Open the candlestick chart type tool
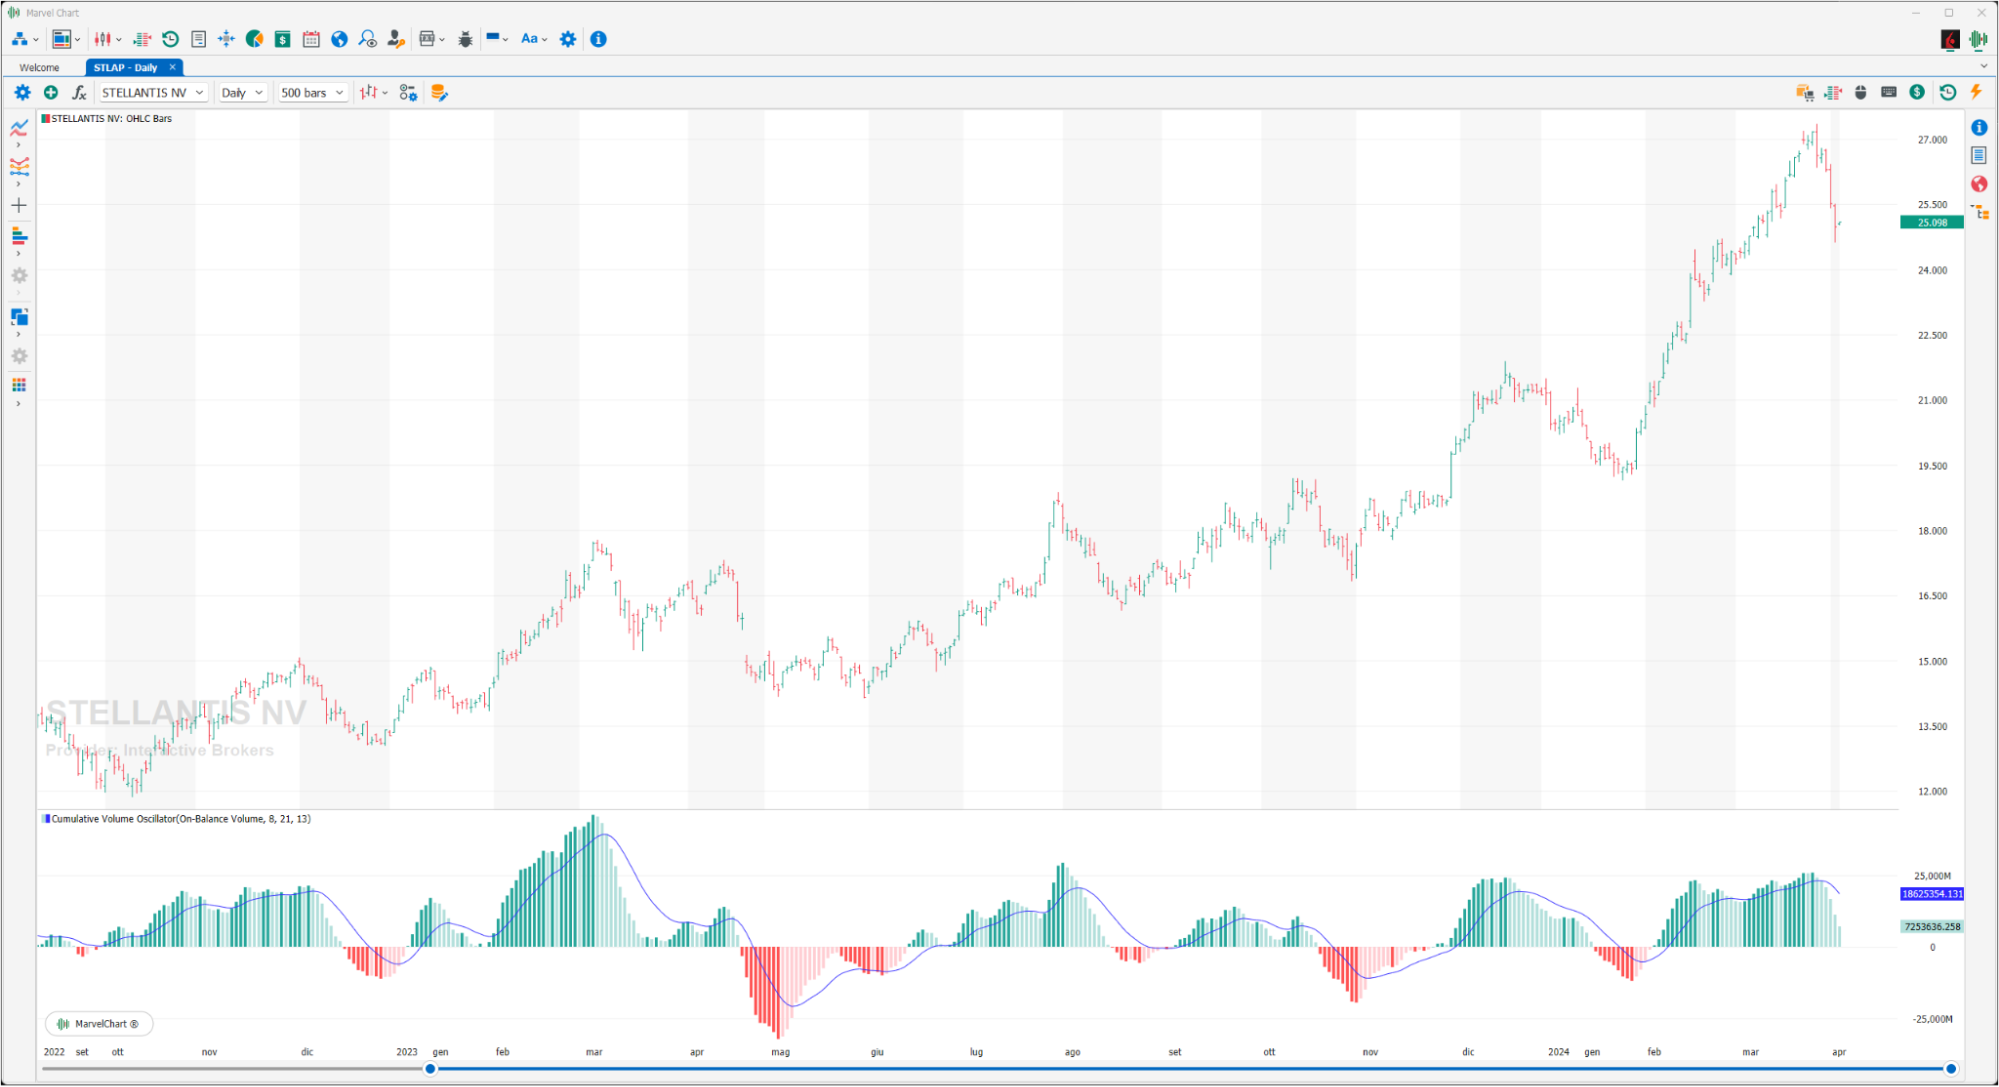The height and width of the screenshot is (1087, 1999). (102, 39)
